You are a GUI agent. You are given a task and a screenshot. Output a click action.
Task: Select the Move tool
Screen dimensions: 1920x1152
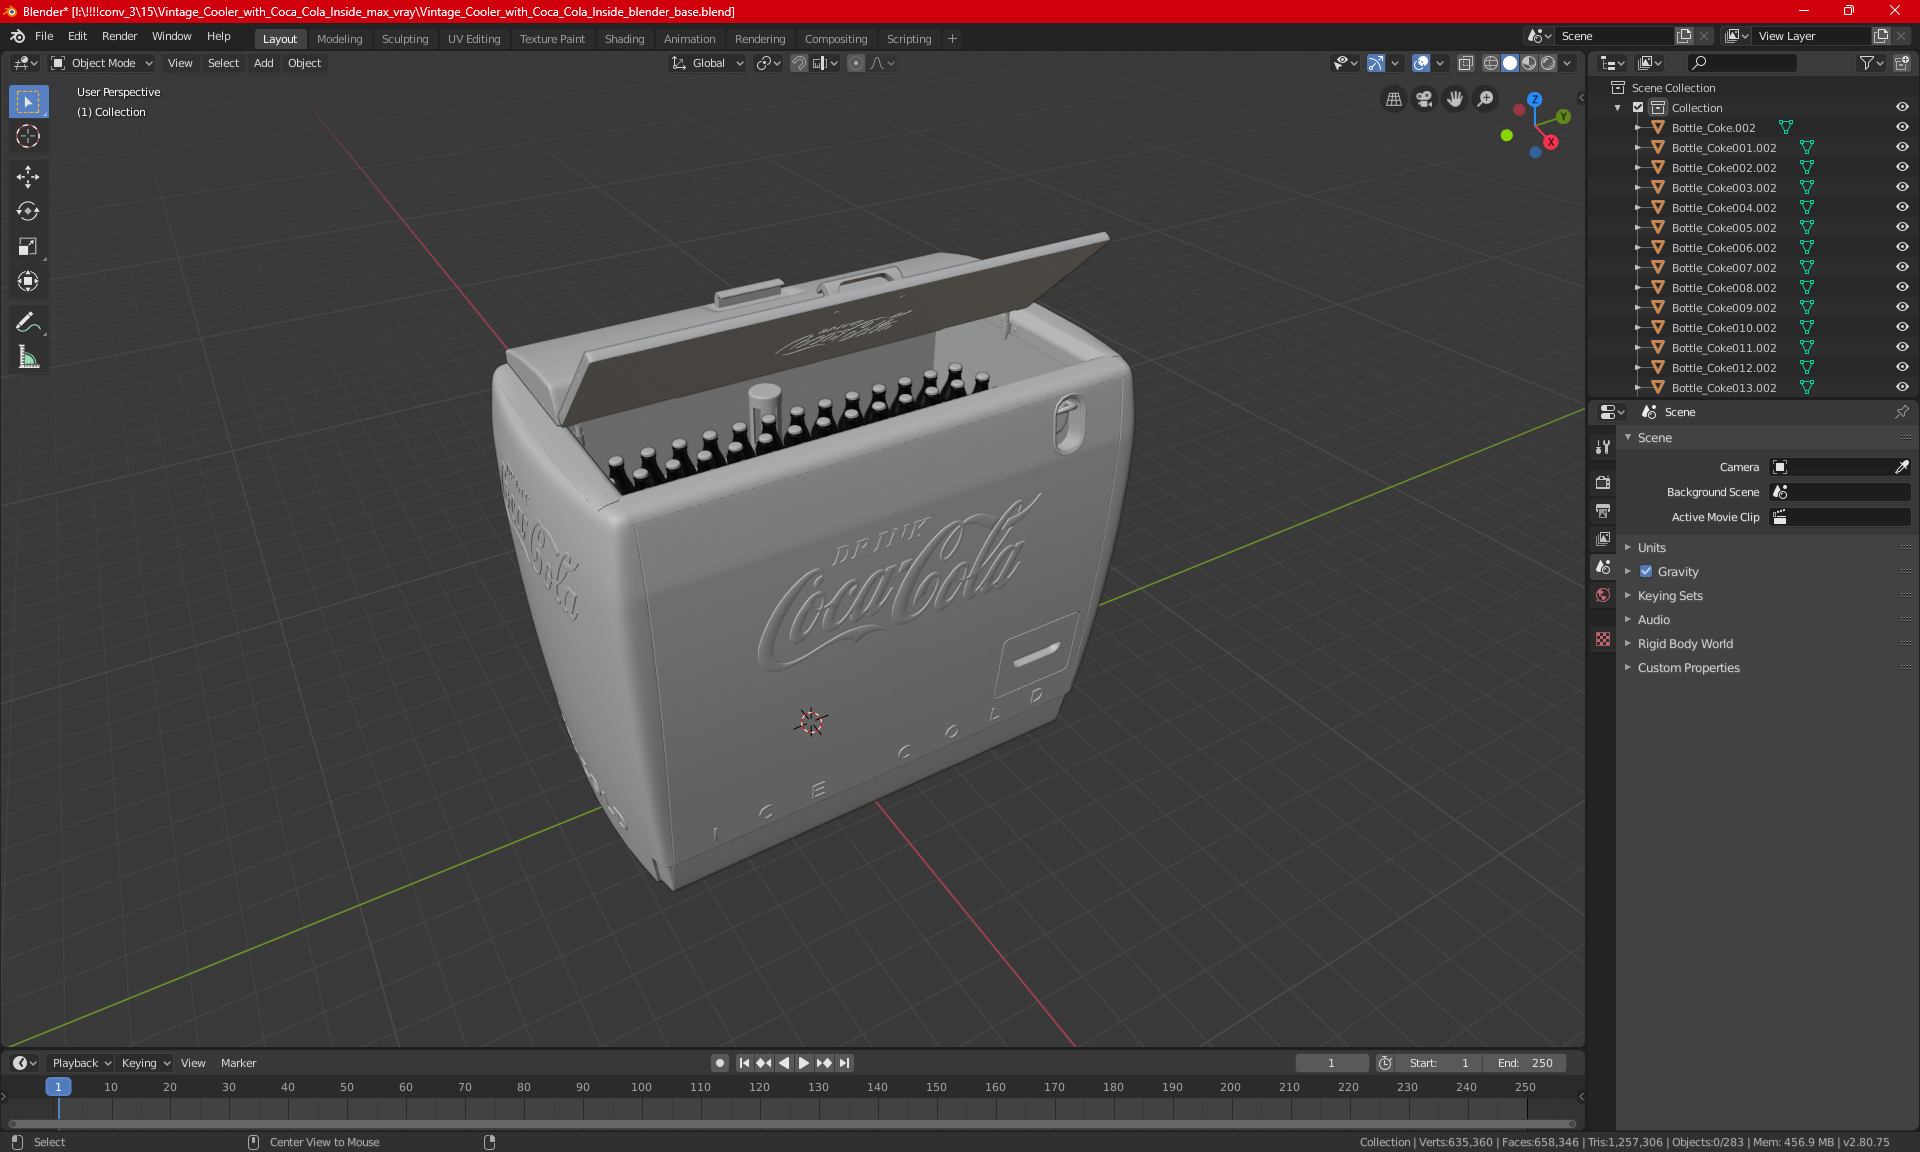click(28, 177)
